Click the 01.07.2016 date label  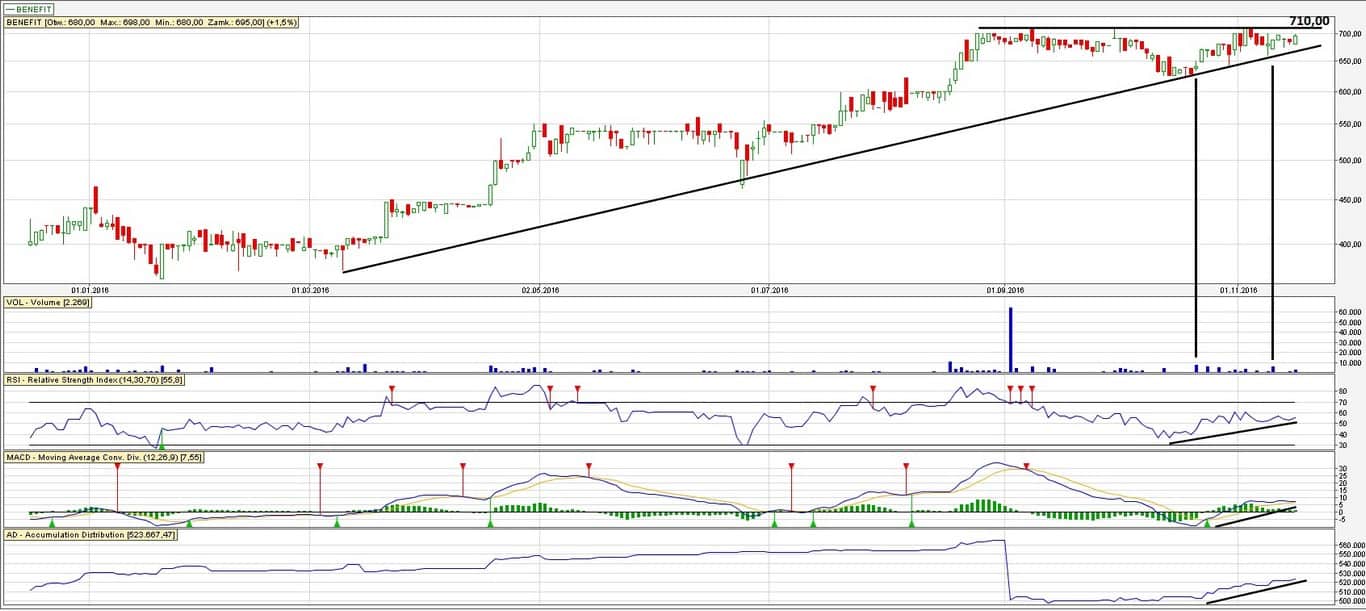point(768,290)
